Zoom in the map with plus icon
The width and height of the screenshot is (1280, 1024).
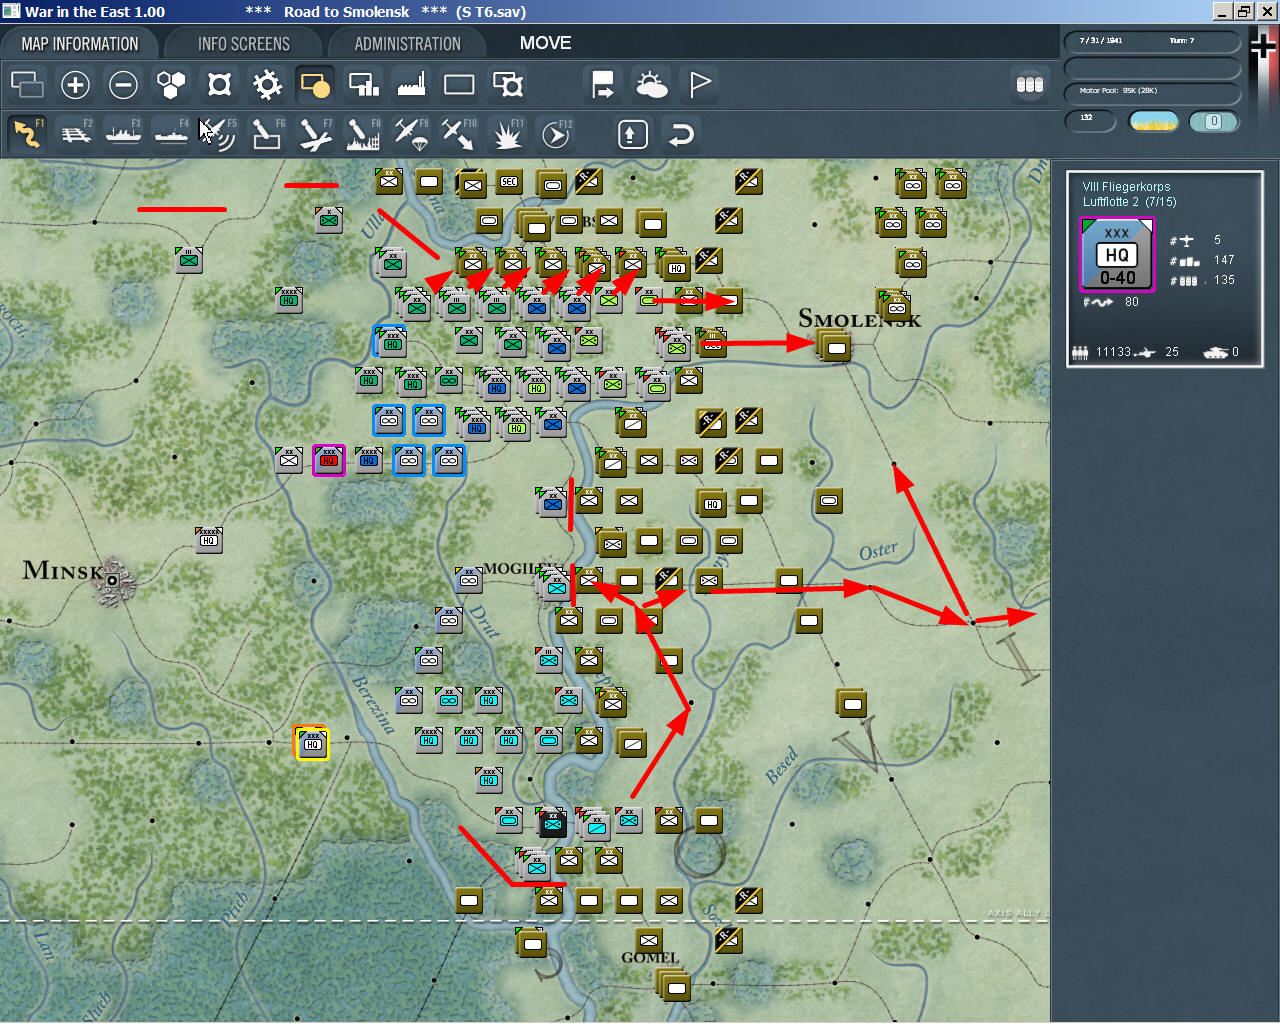click(x=75, y=85)
